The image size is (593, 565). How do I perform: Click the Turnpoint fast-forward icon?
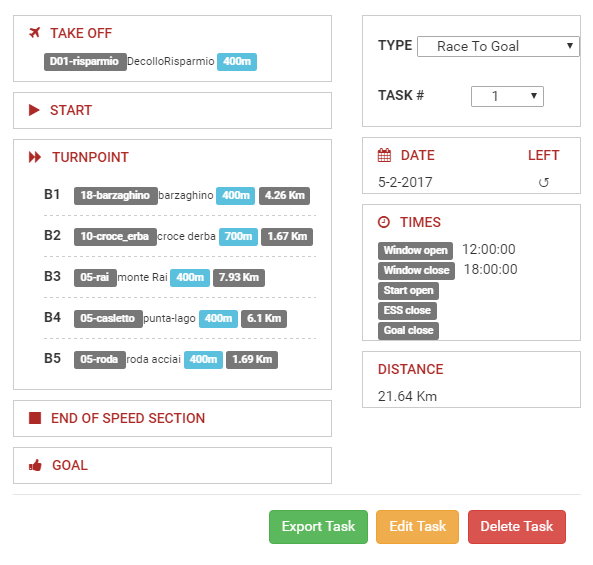pyautogui.click(x=35, y=157)
